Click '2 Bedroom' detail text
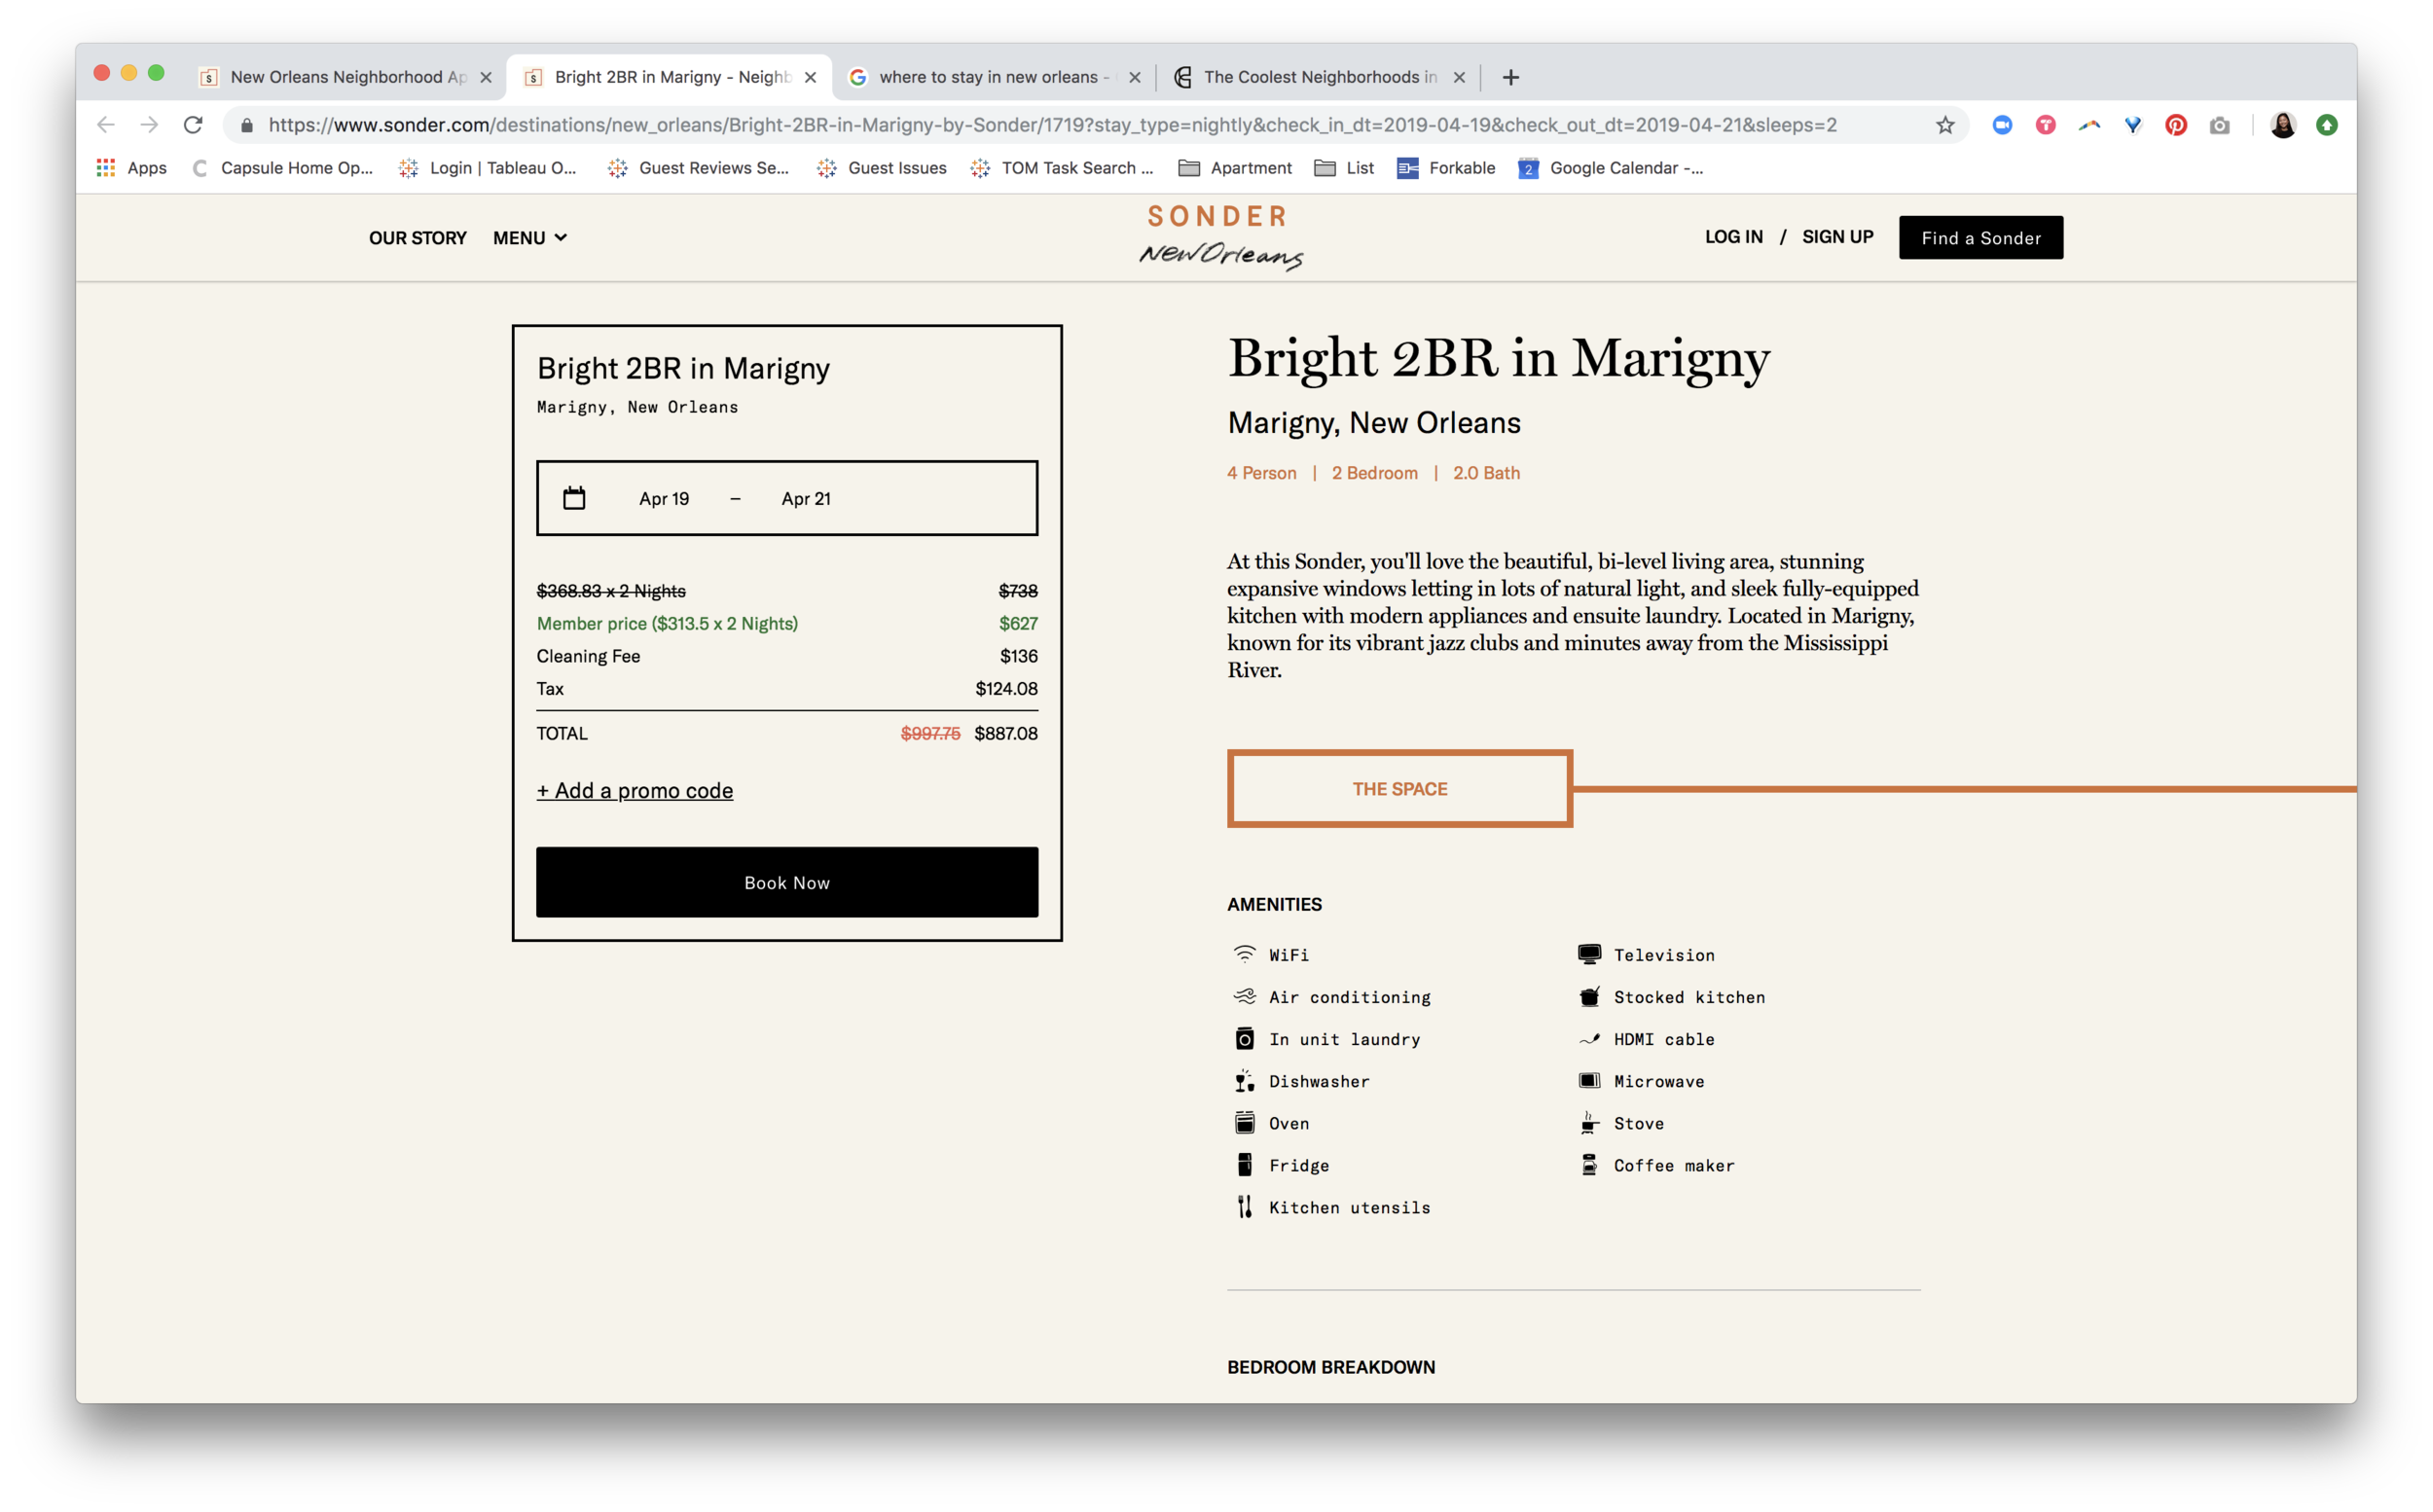This screenshot has width=2433, height=1512. pos(1374,472)
